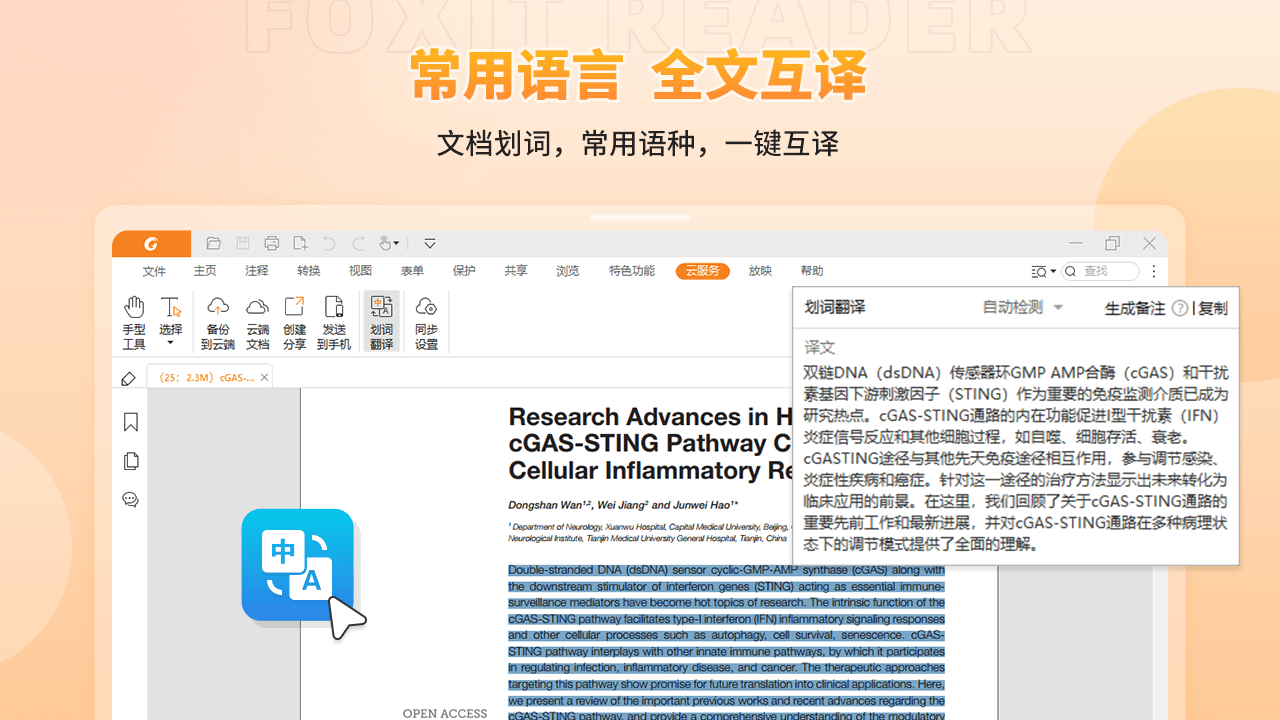Close the cGAS document tab
Image resolution: width=1280 pixels, height=720 pixels.
click(263, 378)
